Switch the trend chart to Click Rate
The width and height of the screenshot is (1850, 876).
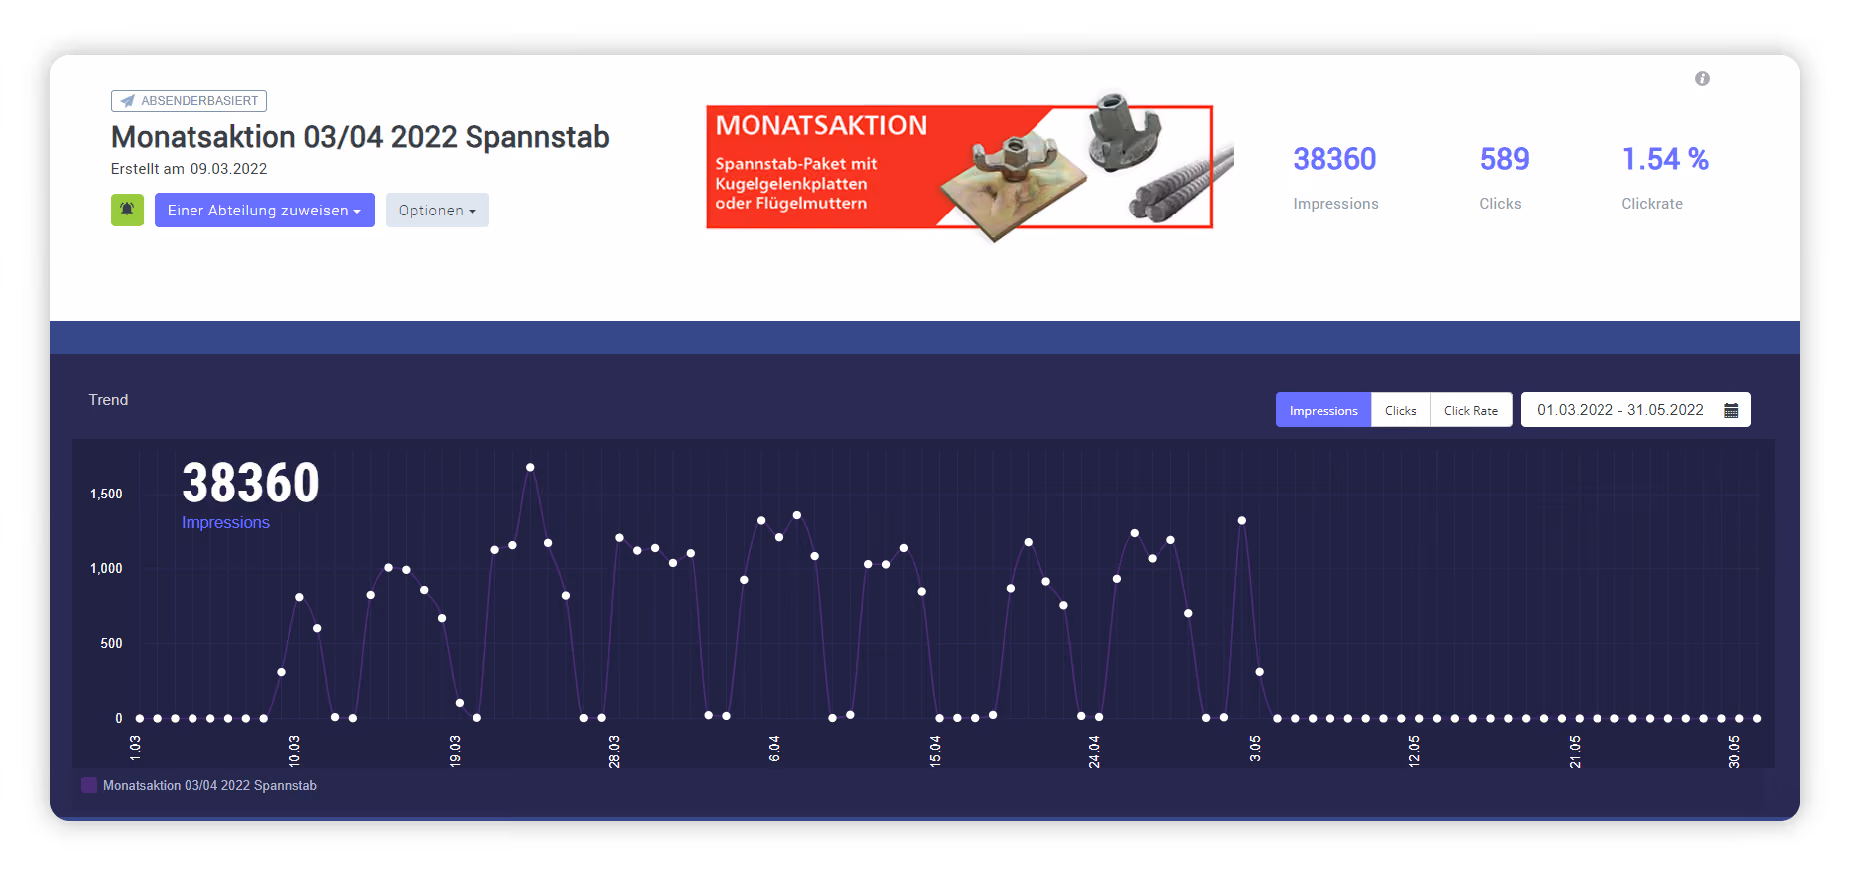pyautogui.click(x=1471, y=410)
